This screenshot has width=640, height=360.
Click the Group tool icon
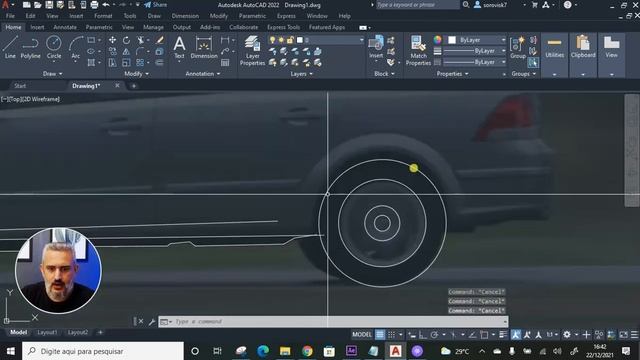coord(518,47)
